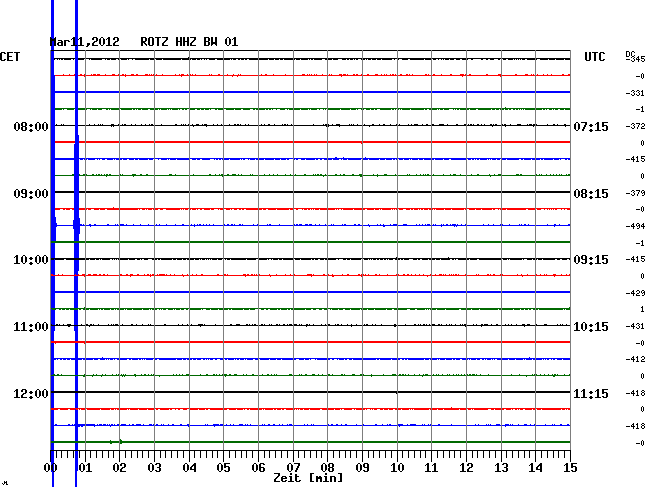Click the station label ROTZ HHZ BW 01
This screenshot has height=494, width=650.
point(189,42)
